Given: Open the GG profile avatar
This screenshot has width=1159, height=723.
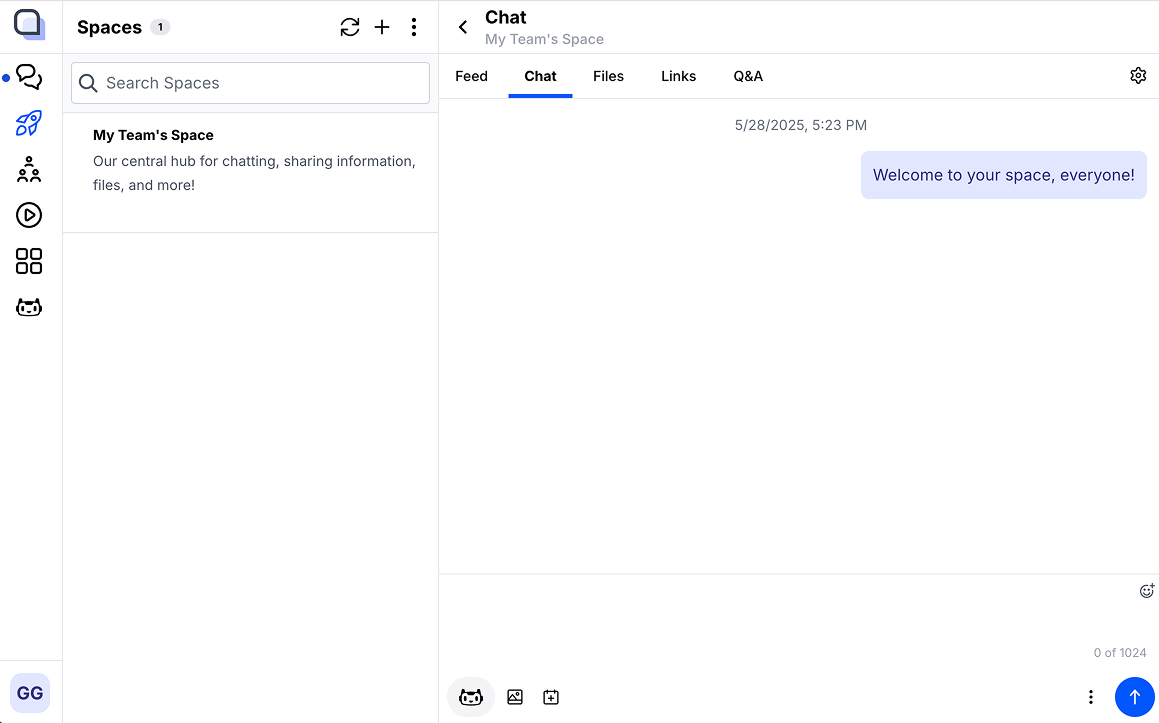Looking at the screenshot, I should (x=30, y=693).
